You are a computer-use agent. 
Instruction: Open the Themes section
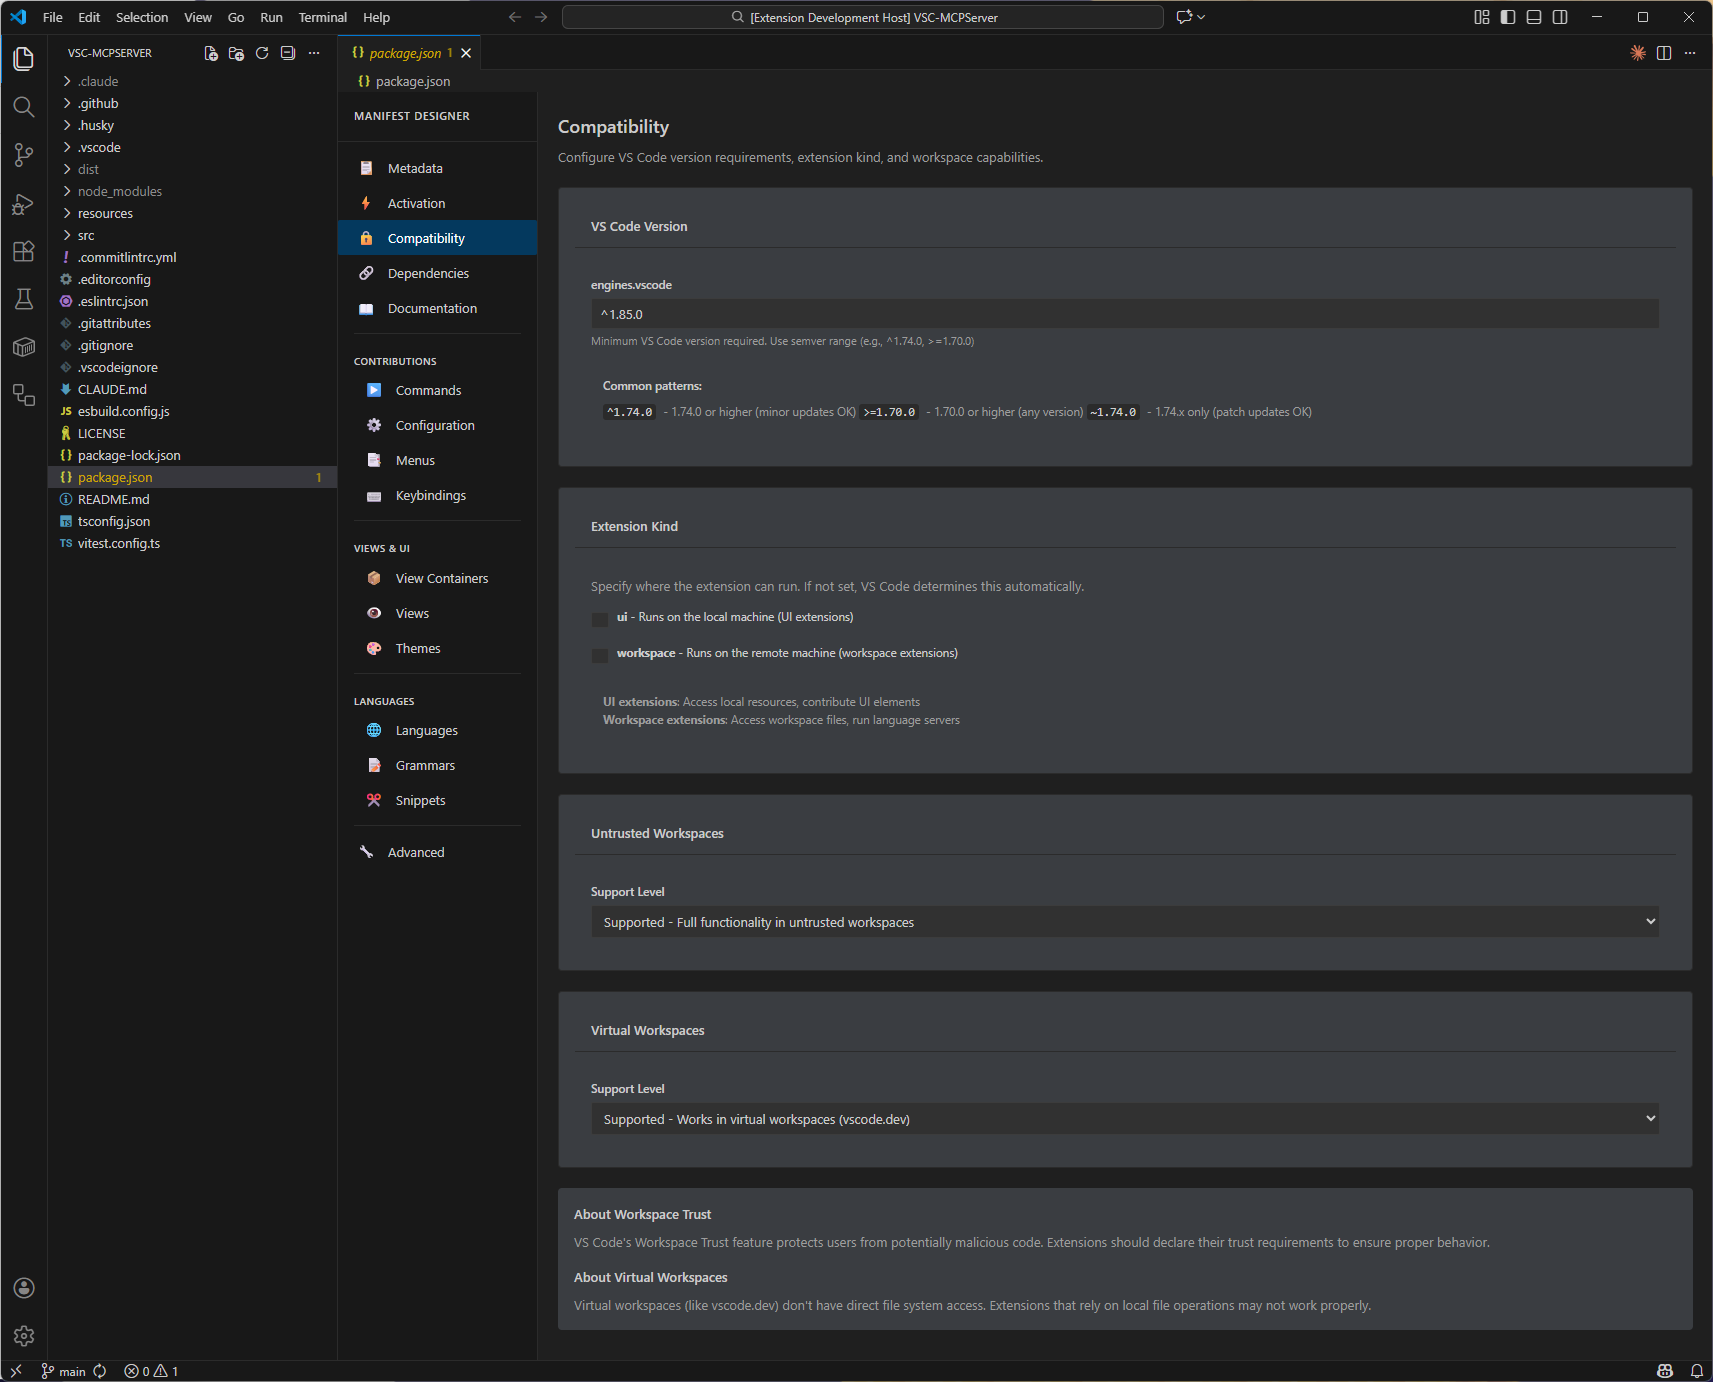tap(437, 648)
